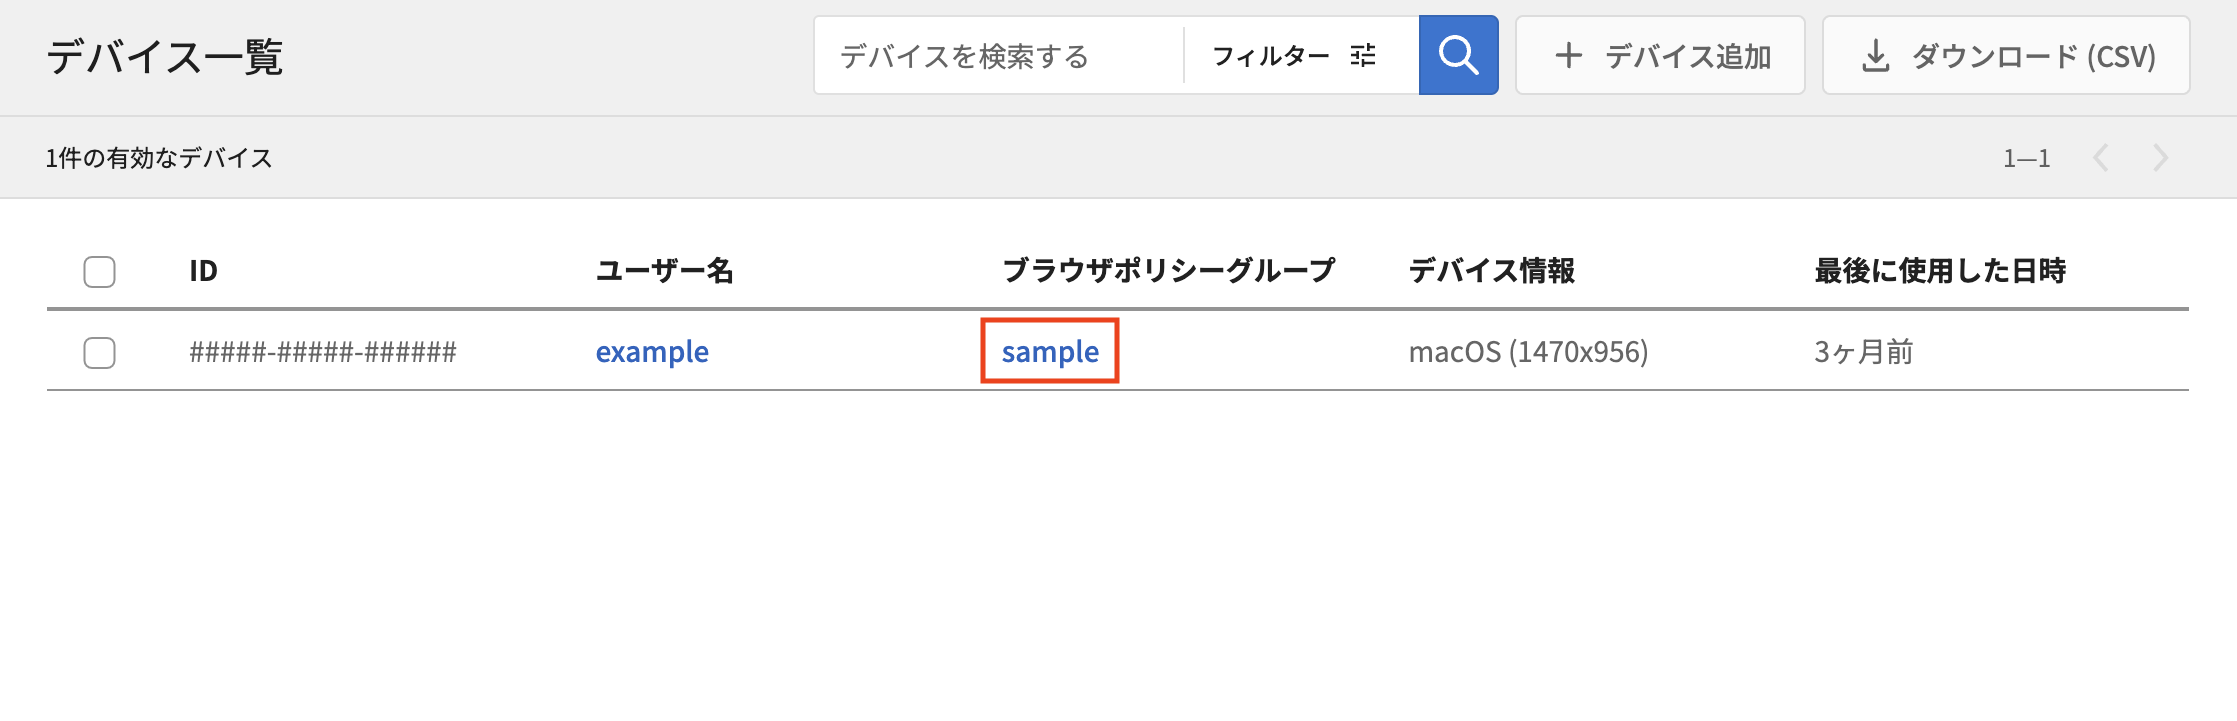The width and height of the screenshot is (2237, 721).
Task: Click the デバイス追加 button
Action: [x=1660, y=55]
